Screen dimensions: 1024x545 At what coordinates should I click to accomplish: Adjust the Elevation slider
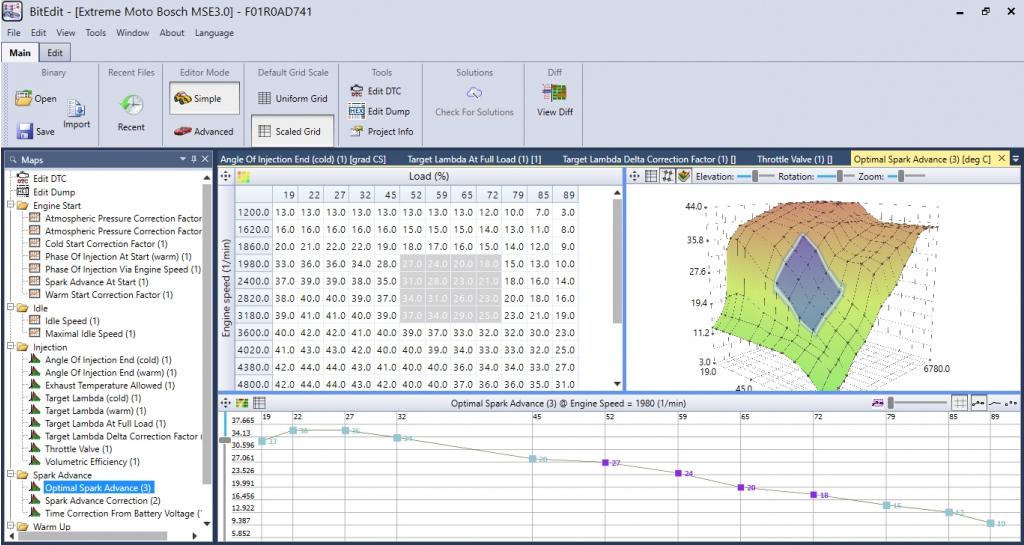coord(755,176)
